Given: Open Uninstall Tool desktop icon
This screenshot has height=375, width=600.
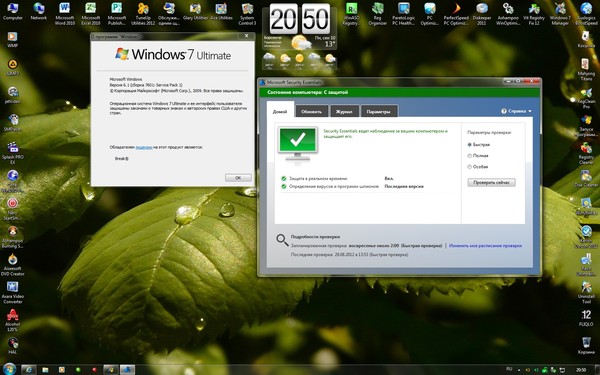Looking at the screenshot, I should point(586,292).
